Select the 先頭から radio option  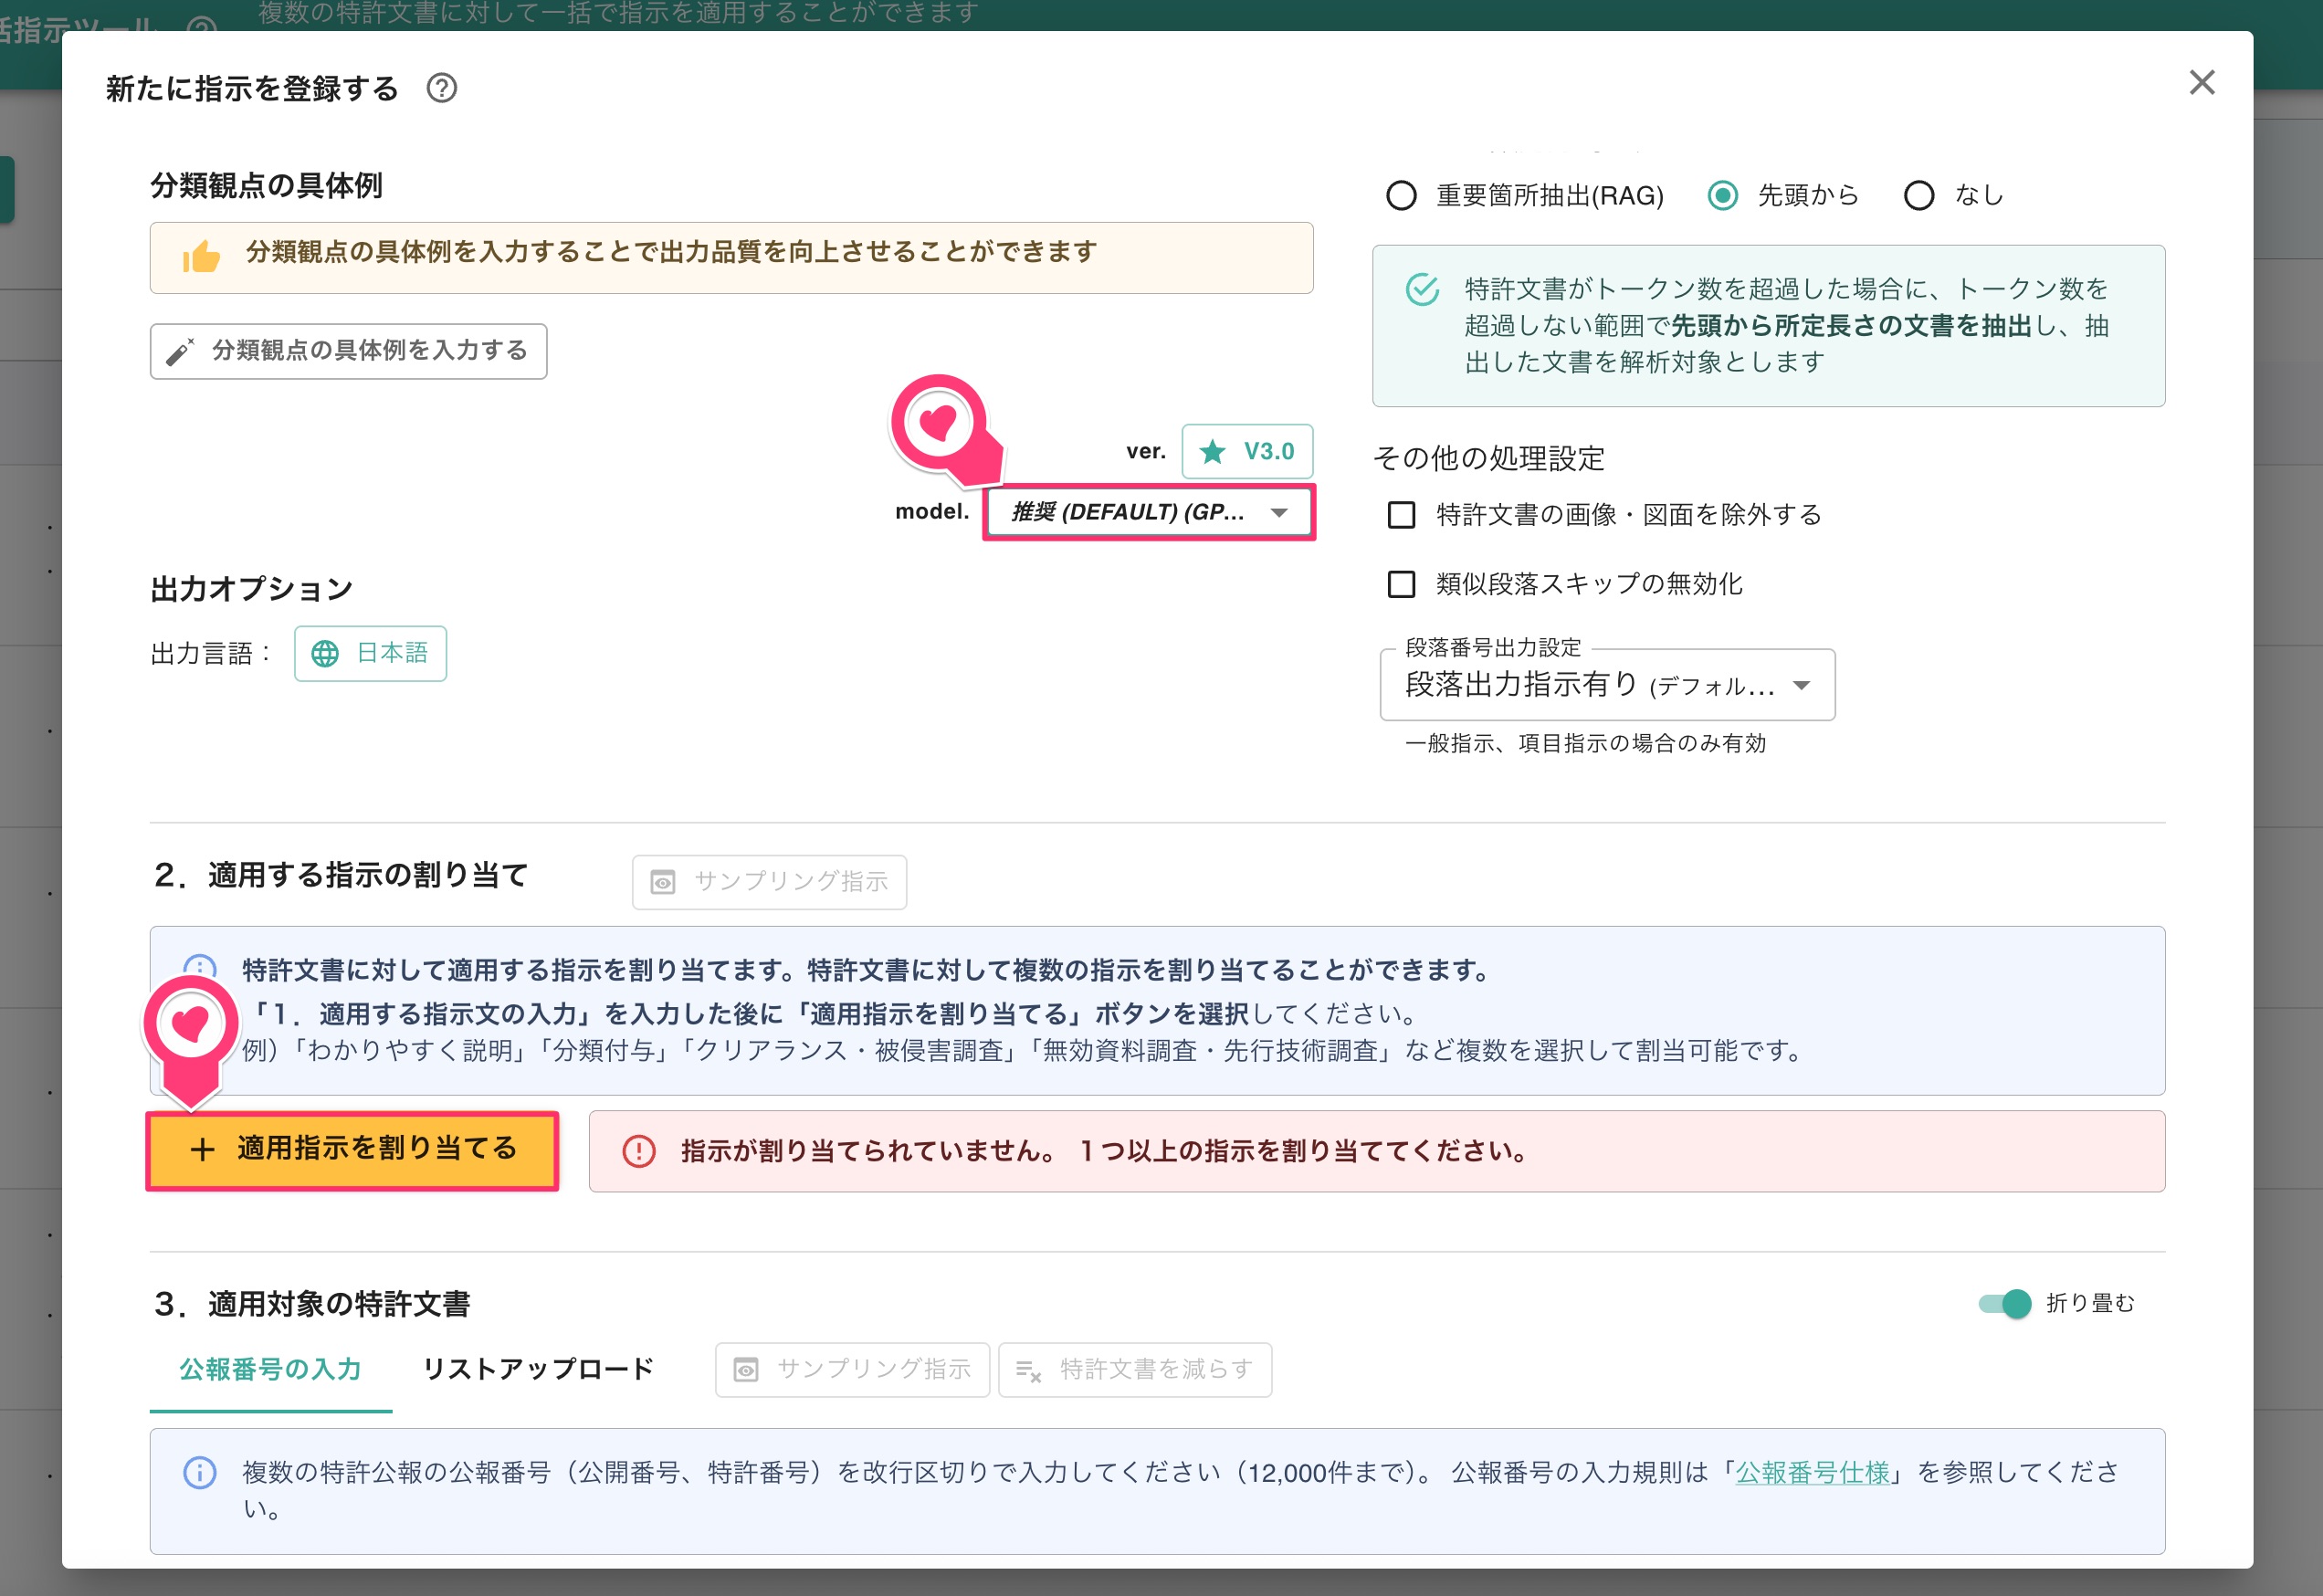click(1722, 195)
